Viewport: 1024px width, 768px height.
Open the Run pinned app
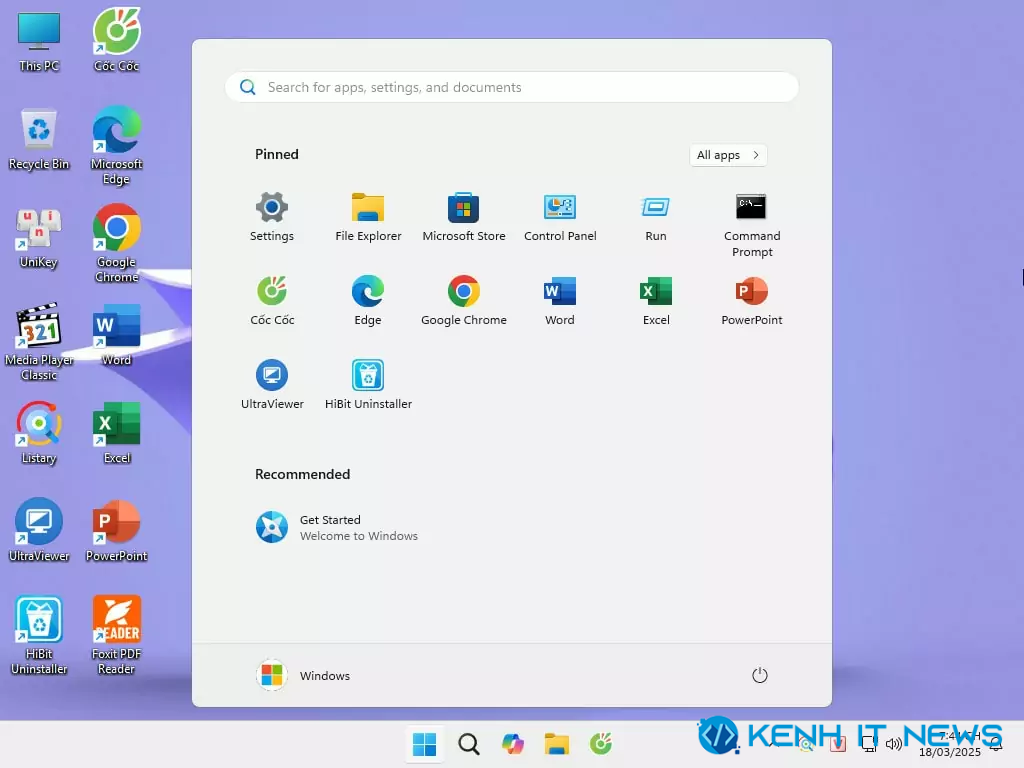click(656, 217)
